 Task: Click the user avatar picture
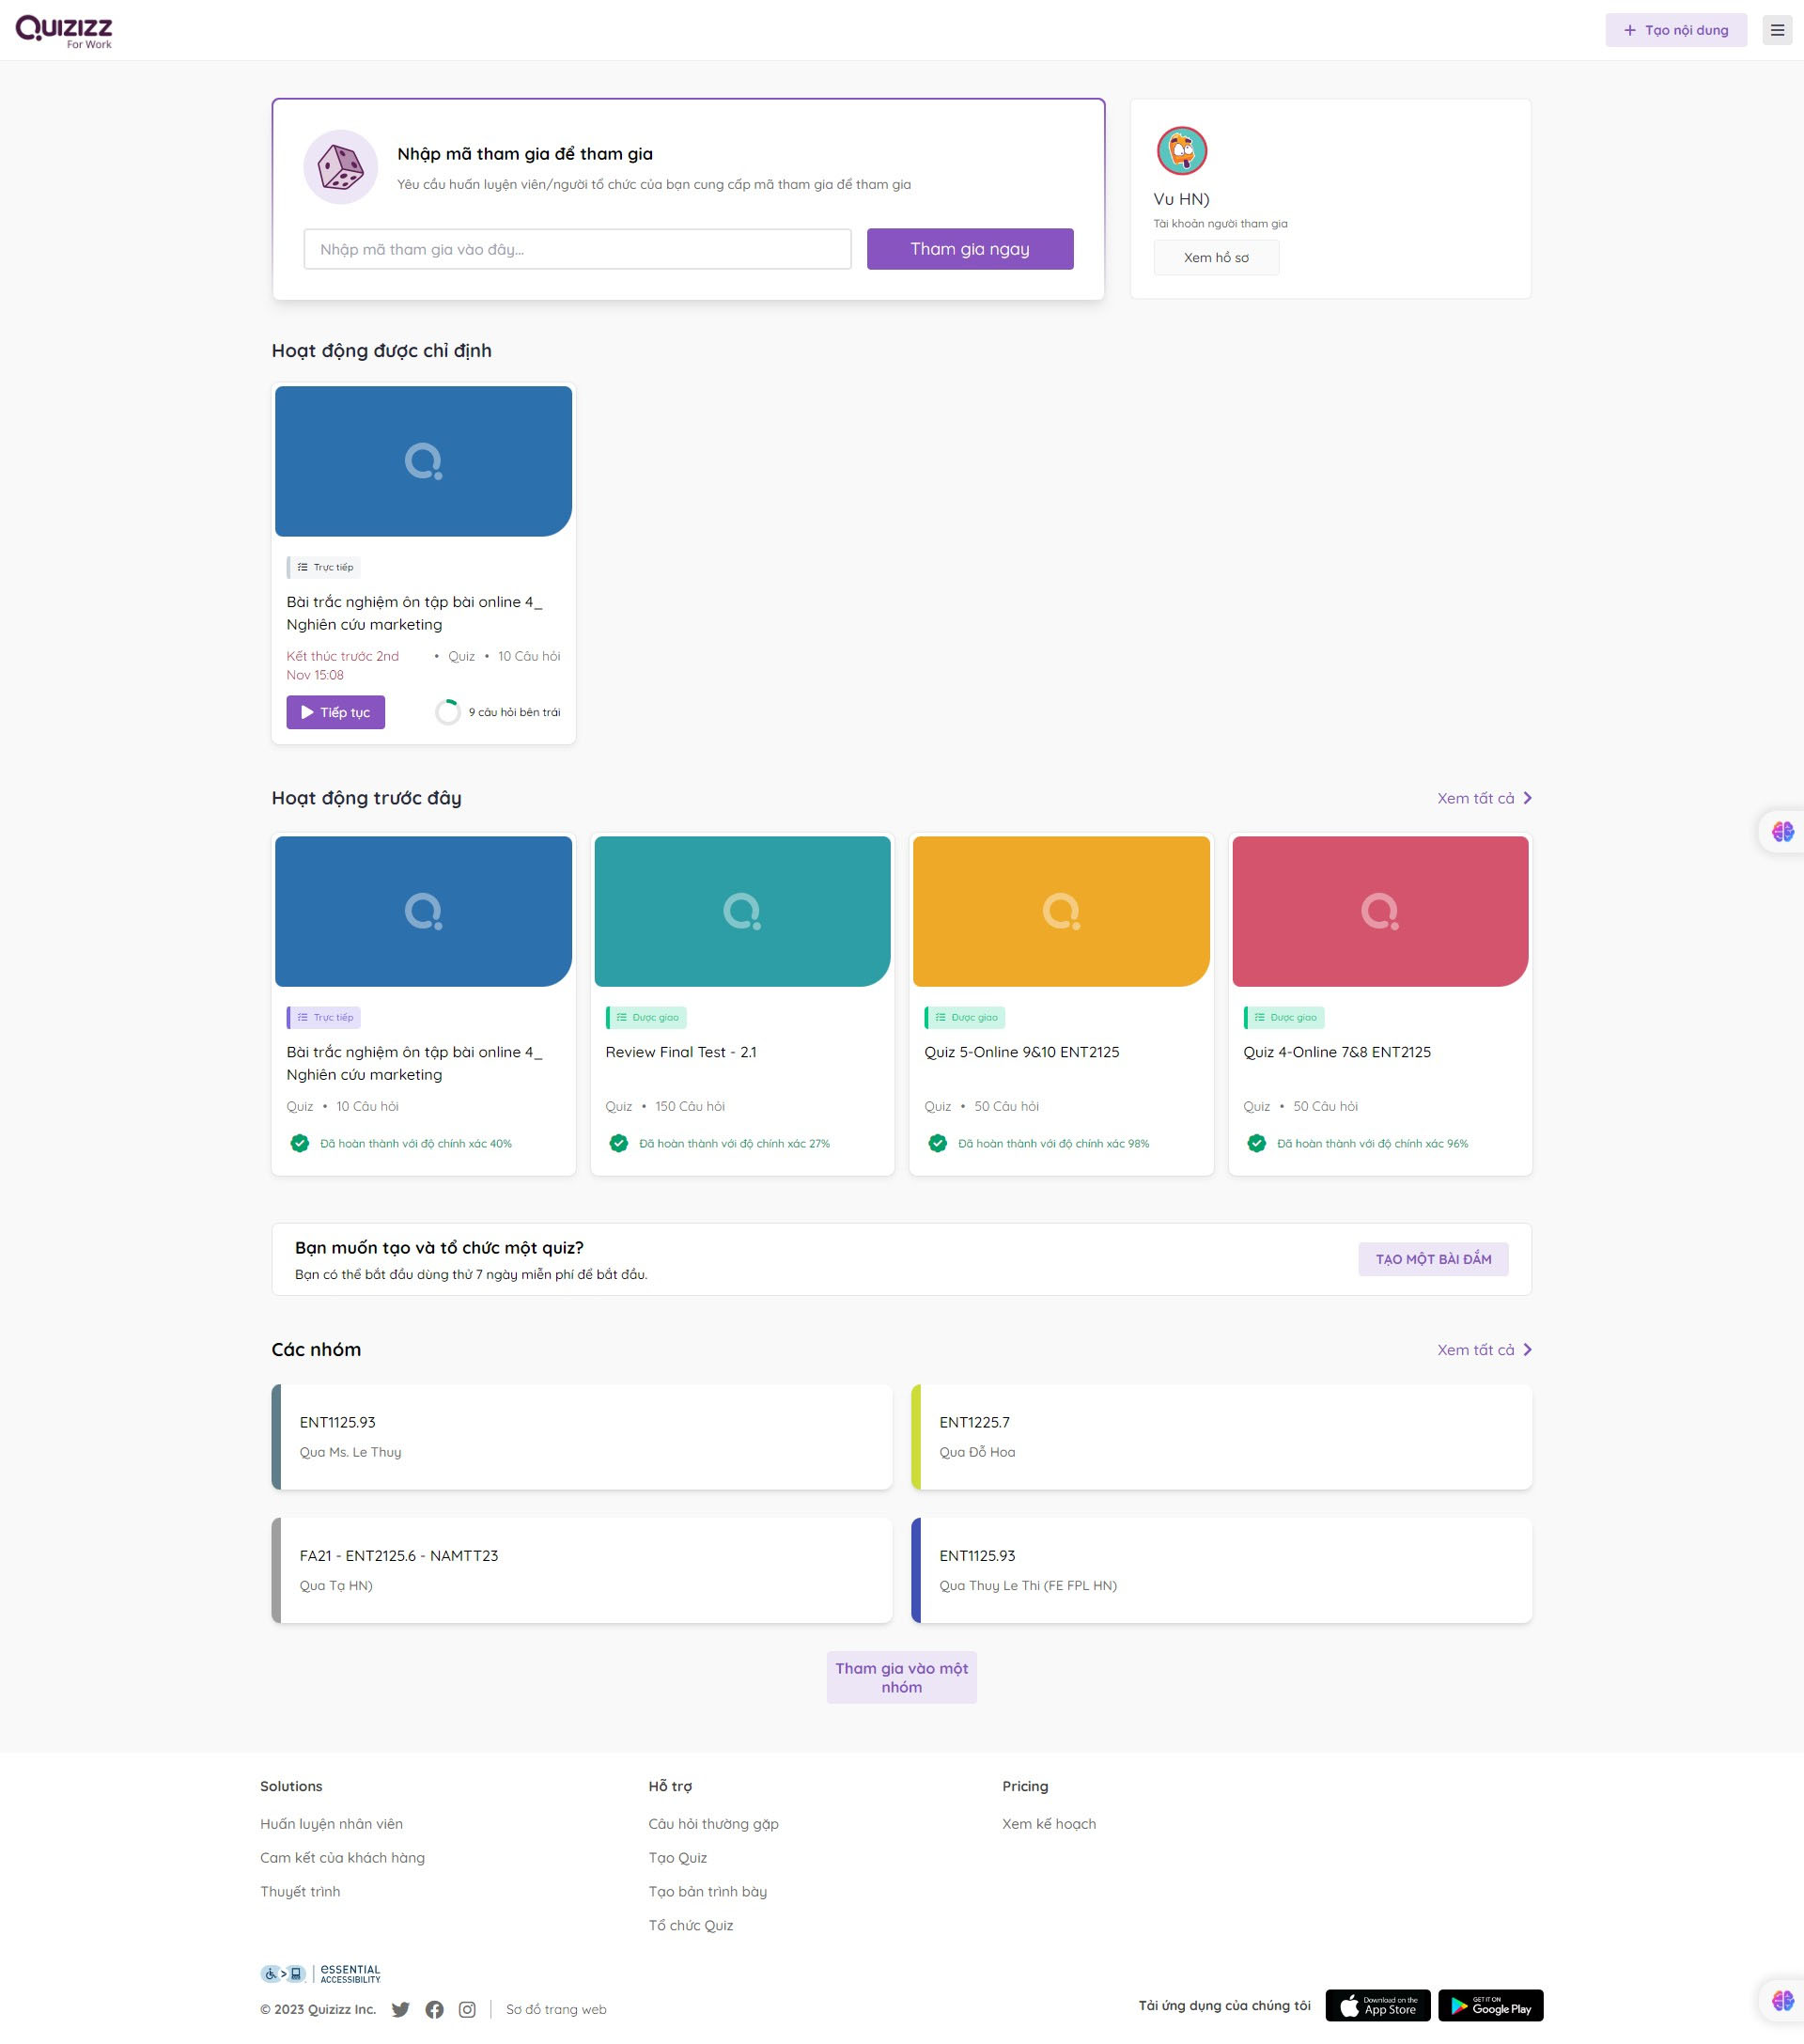point(1181,151)
